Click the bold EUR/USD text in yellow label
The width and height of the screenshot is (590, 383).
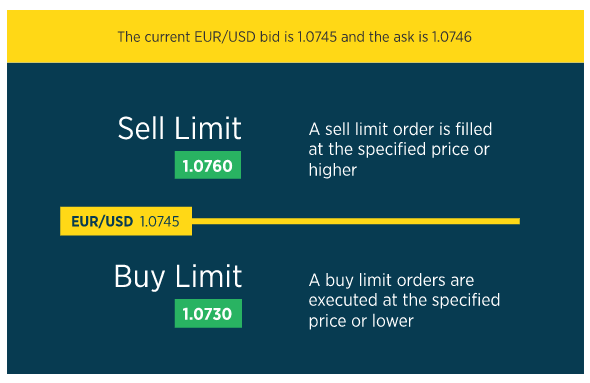[x=102, y=222]
